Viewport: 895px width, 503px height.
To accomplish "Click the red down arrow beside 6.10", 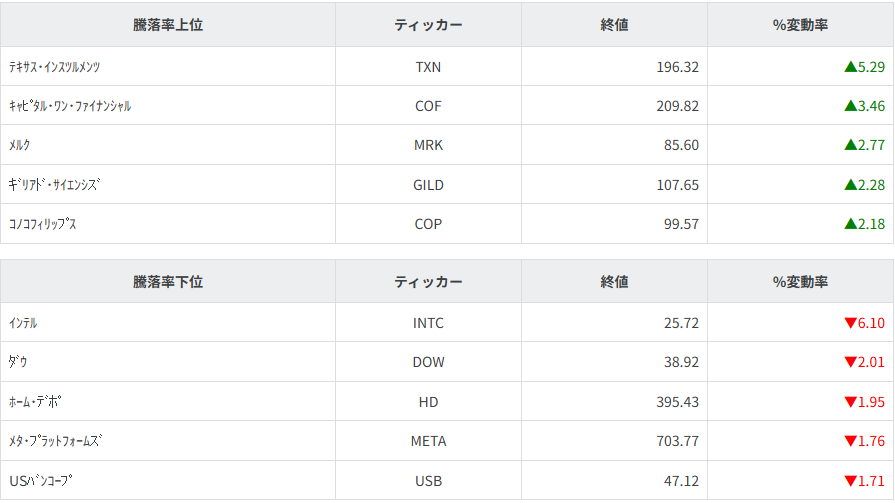I will coord(850,323).
